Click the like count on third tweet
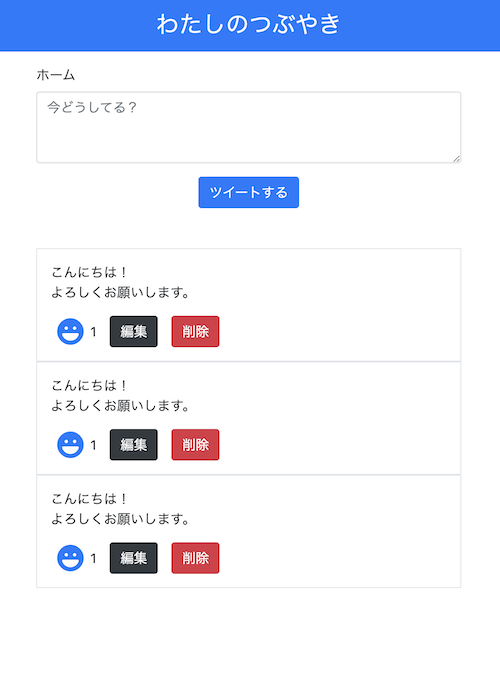Viewport: 500px width, 693px height. (93, 558)
